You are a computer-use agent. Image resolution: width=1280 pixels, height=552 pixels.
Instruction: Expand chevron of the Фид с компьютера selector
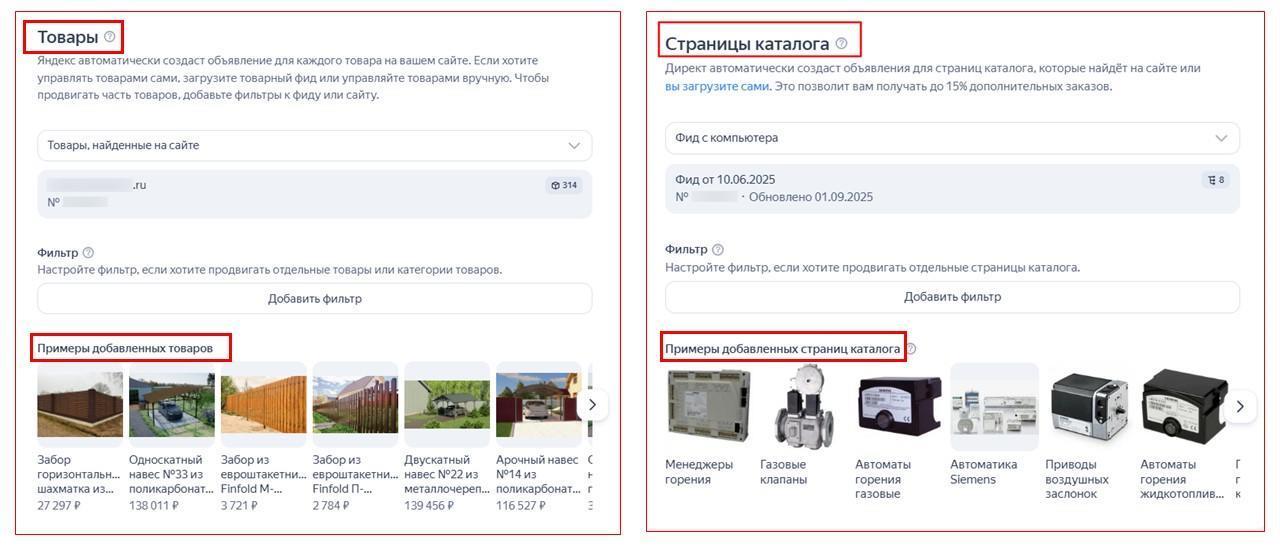pos(1221,138)
